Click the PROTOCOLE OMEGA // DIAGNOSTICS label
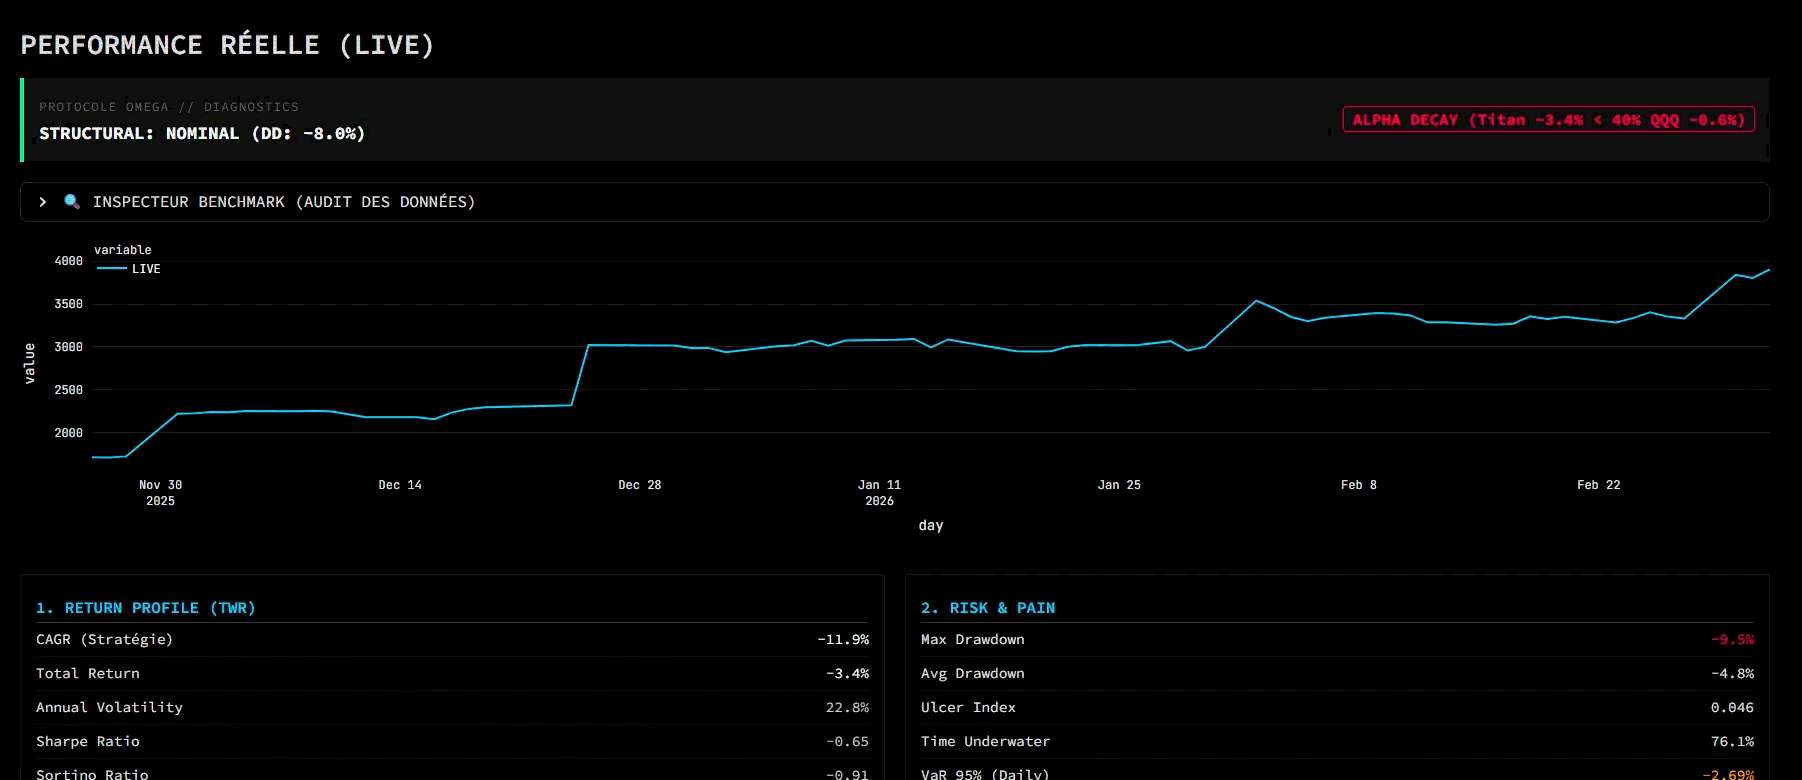The height and width of the screenshot is (780, 1802). point(168,107)
